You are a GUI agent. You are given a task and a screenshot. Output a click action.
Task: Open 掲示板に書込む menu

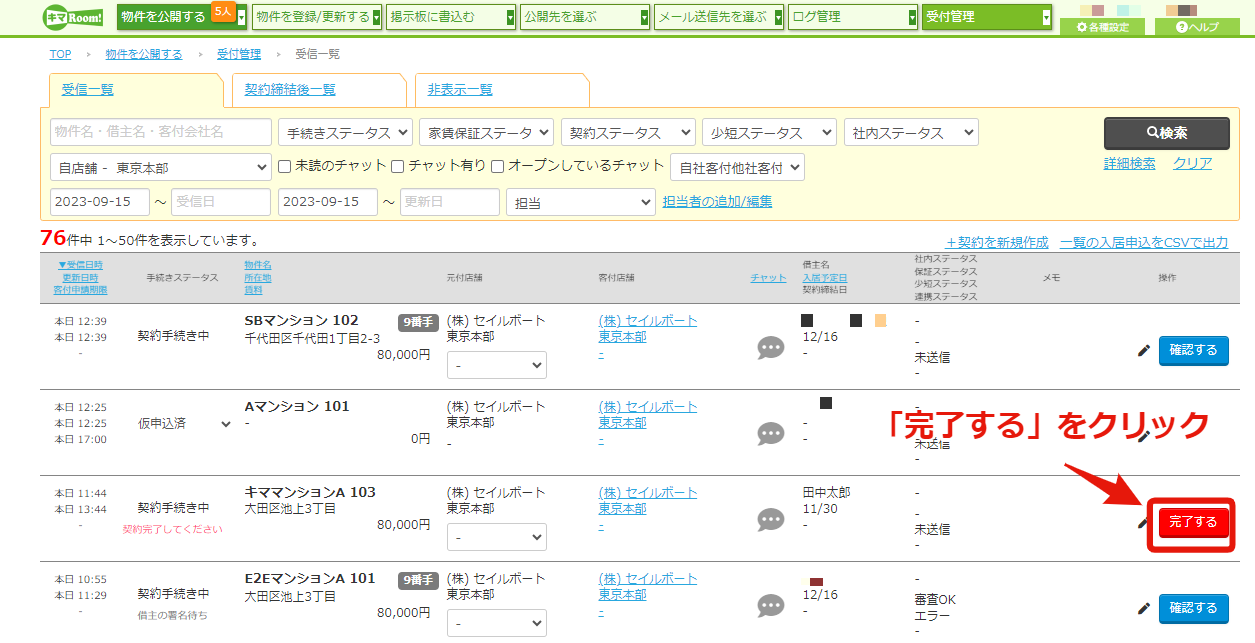pyautogui.click(x=451, y=17)
